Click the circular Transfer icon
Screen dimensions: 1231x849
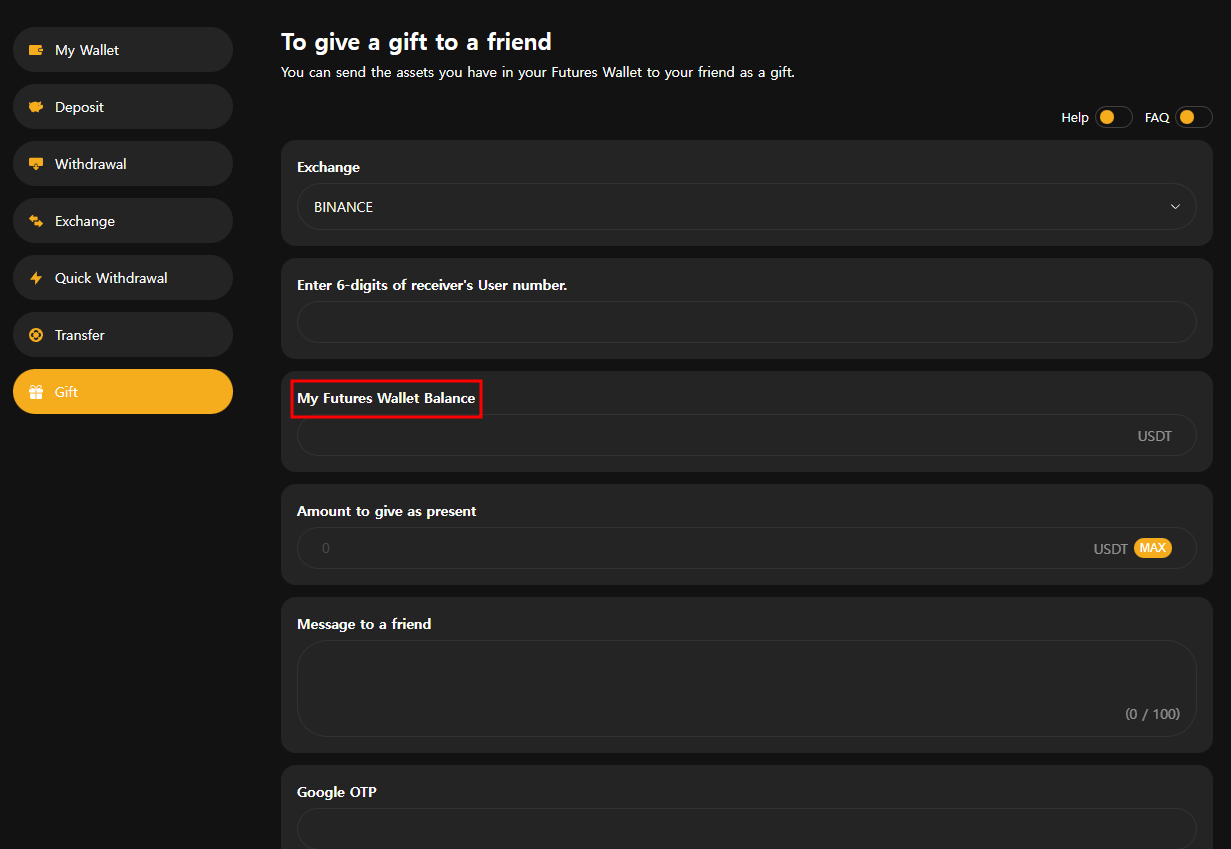pos(36,335)
